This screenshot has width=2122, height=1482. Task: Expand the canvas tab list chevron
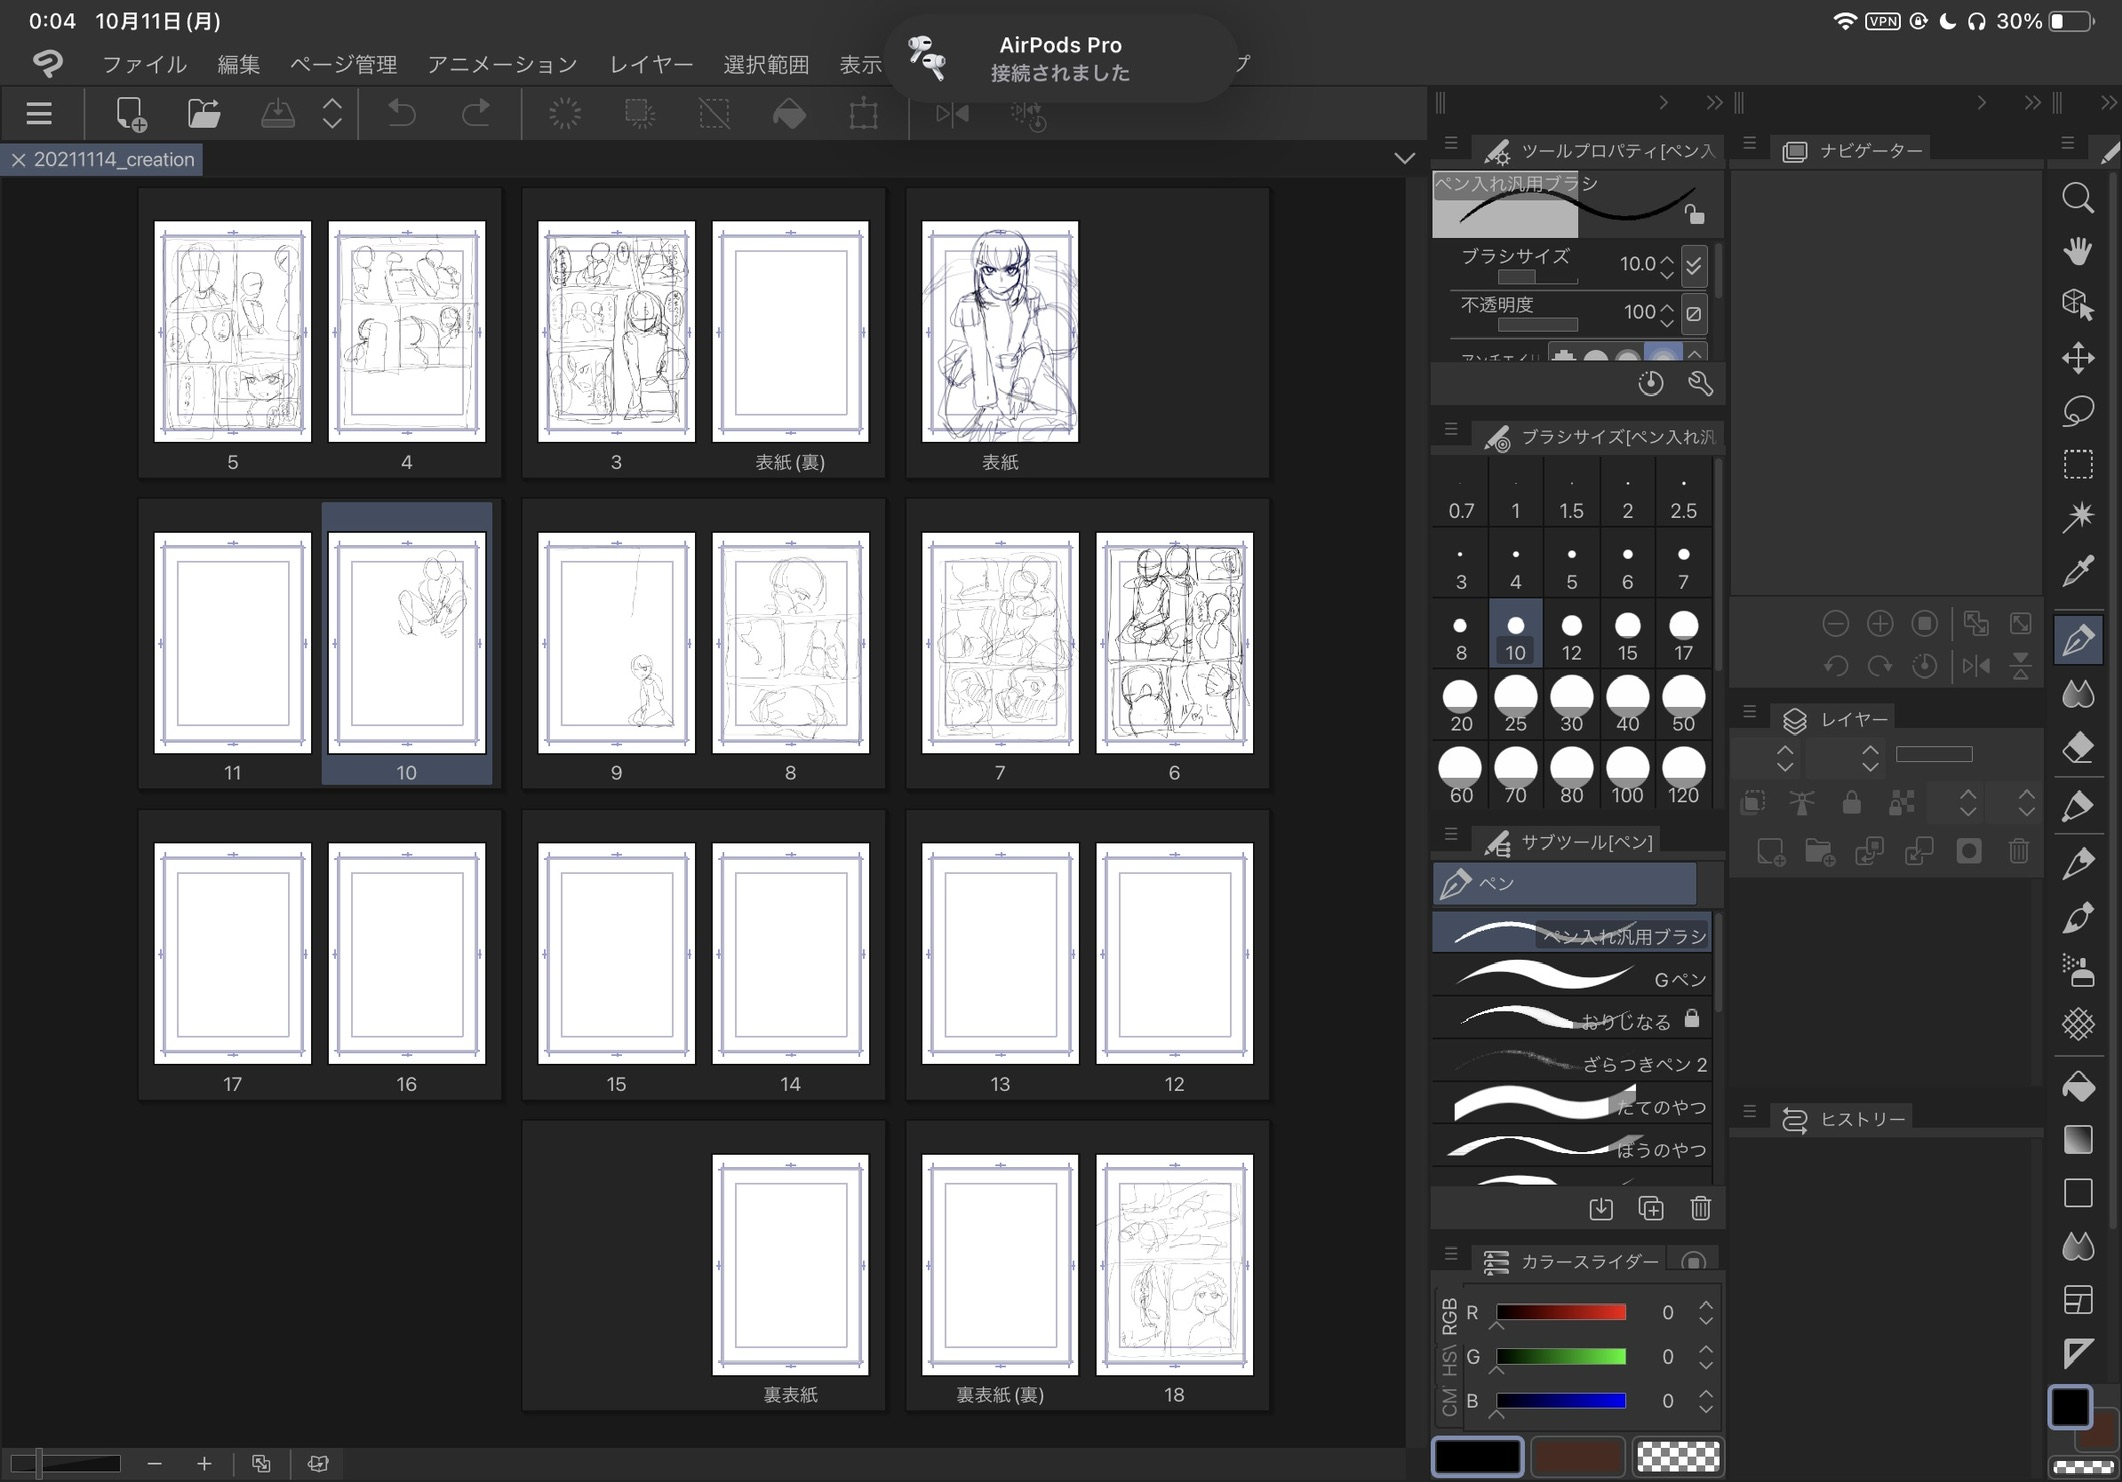click(1404, 158)
